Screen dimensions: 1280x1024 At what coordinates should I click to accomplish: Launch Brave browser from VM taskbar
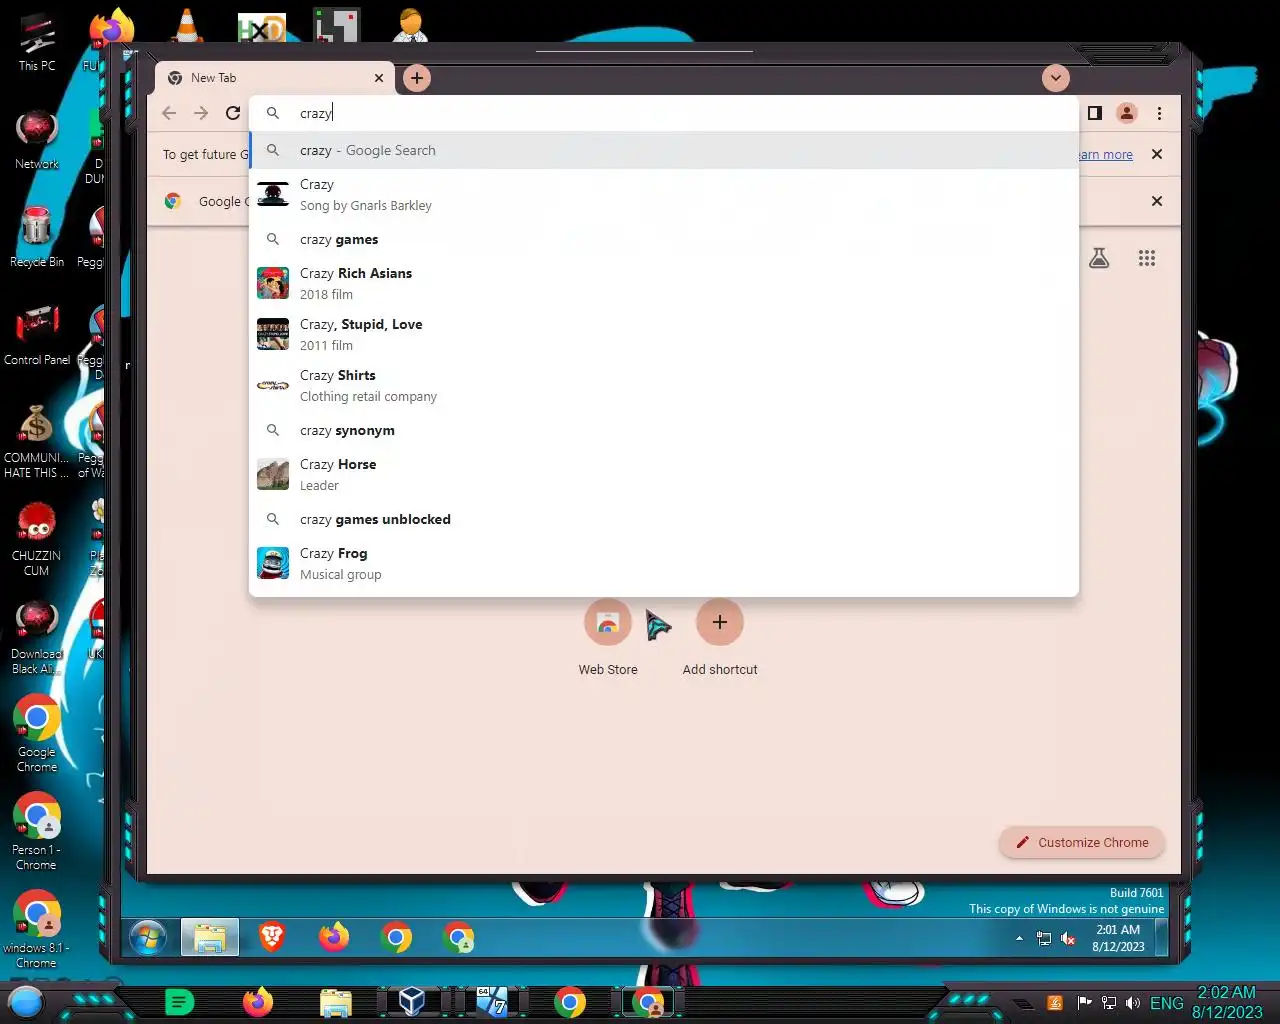pos(272,938)
